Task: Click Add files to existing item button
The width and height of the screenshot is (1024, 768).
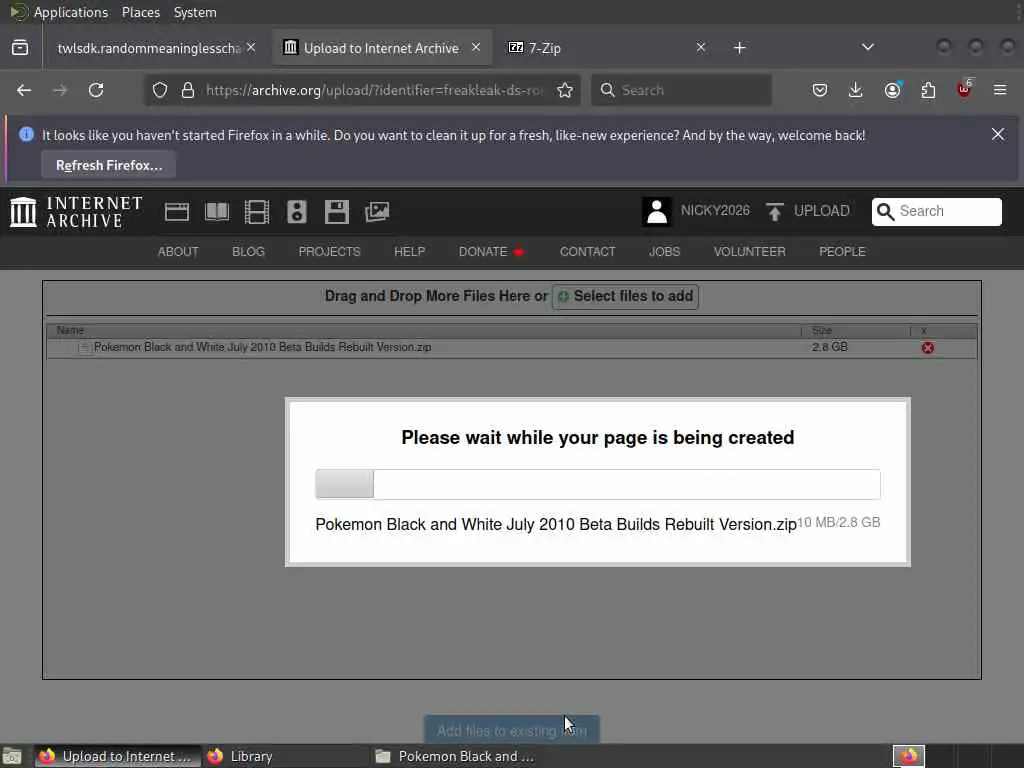Action: (512, 730)
